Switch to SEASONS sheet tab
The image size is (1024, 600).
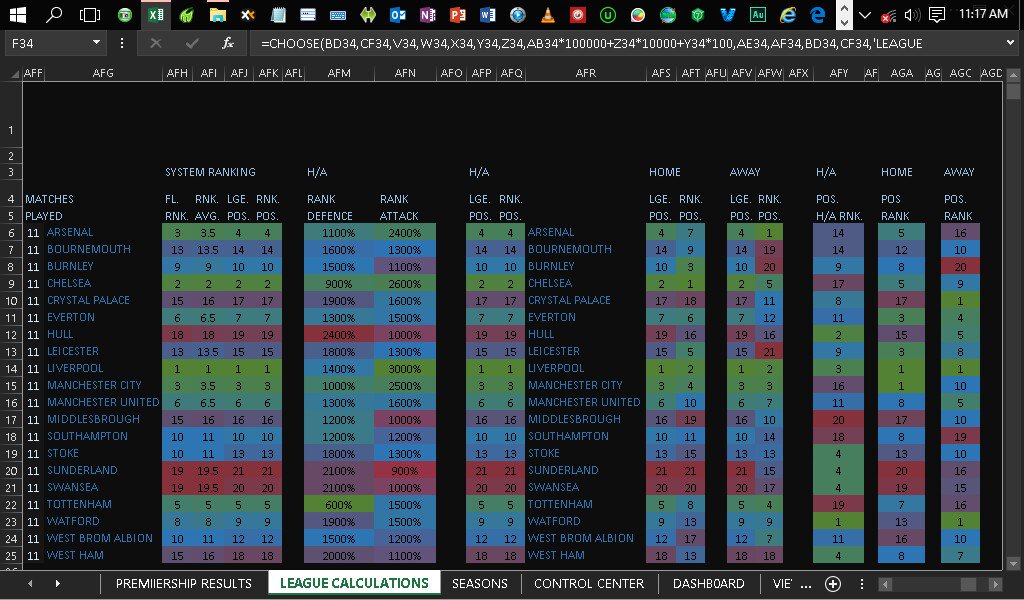click(479, 584)
